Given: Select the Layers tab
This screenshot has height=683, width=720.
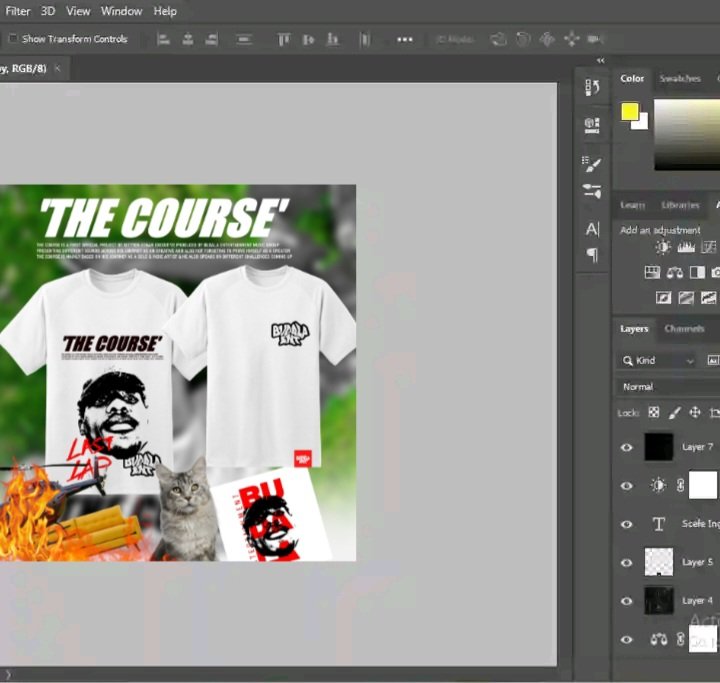Looking at the screenshot, I should pyautogui.click(x=634, y=329).
